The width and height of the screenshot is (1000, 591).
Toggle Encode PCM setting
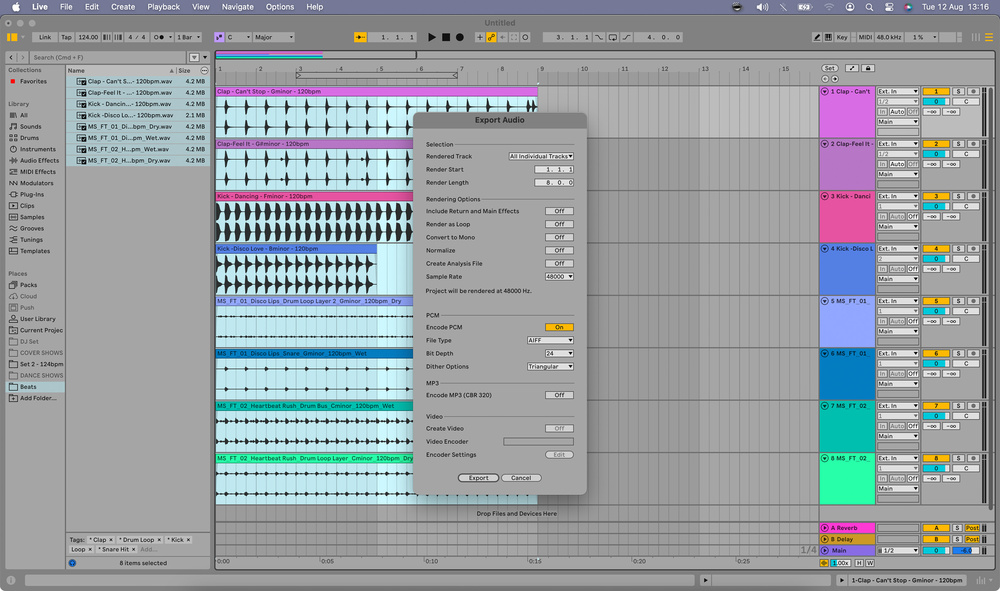tap(559, 327)
